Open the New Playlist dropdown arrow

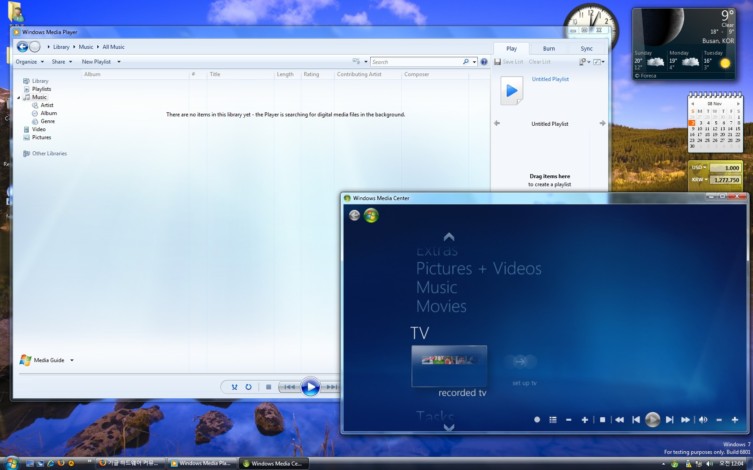click(x=119, y=62)
